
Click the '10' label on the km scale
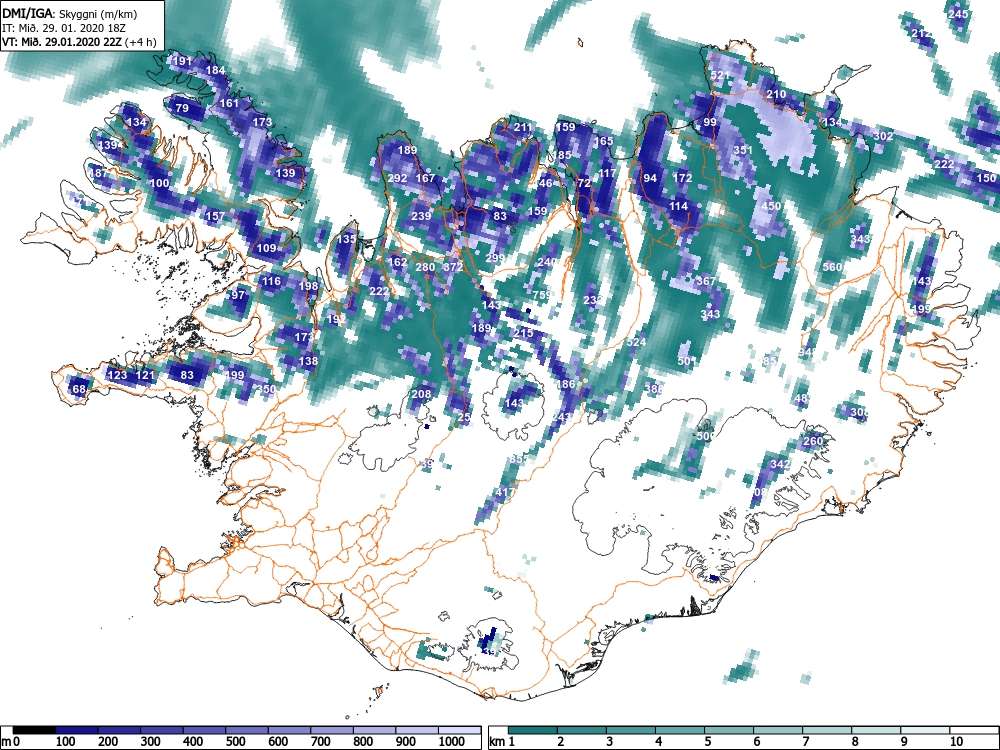click(955, 742)
